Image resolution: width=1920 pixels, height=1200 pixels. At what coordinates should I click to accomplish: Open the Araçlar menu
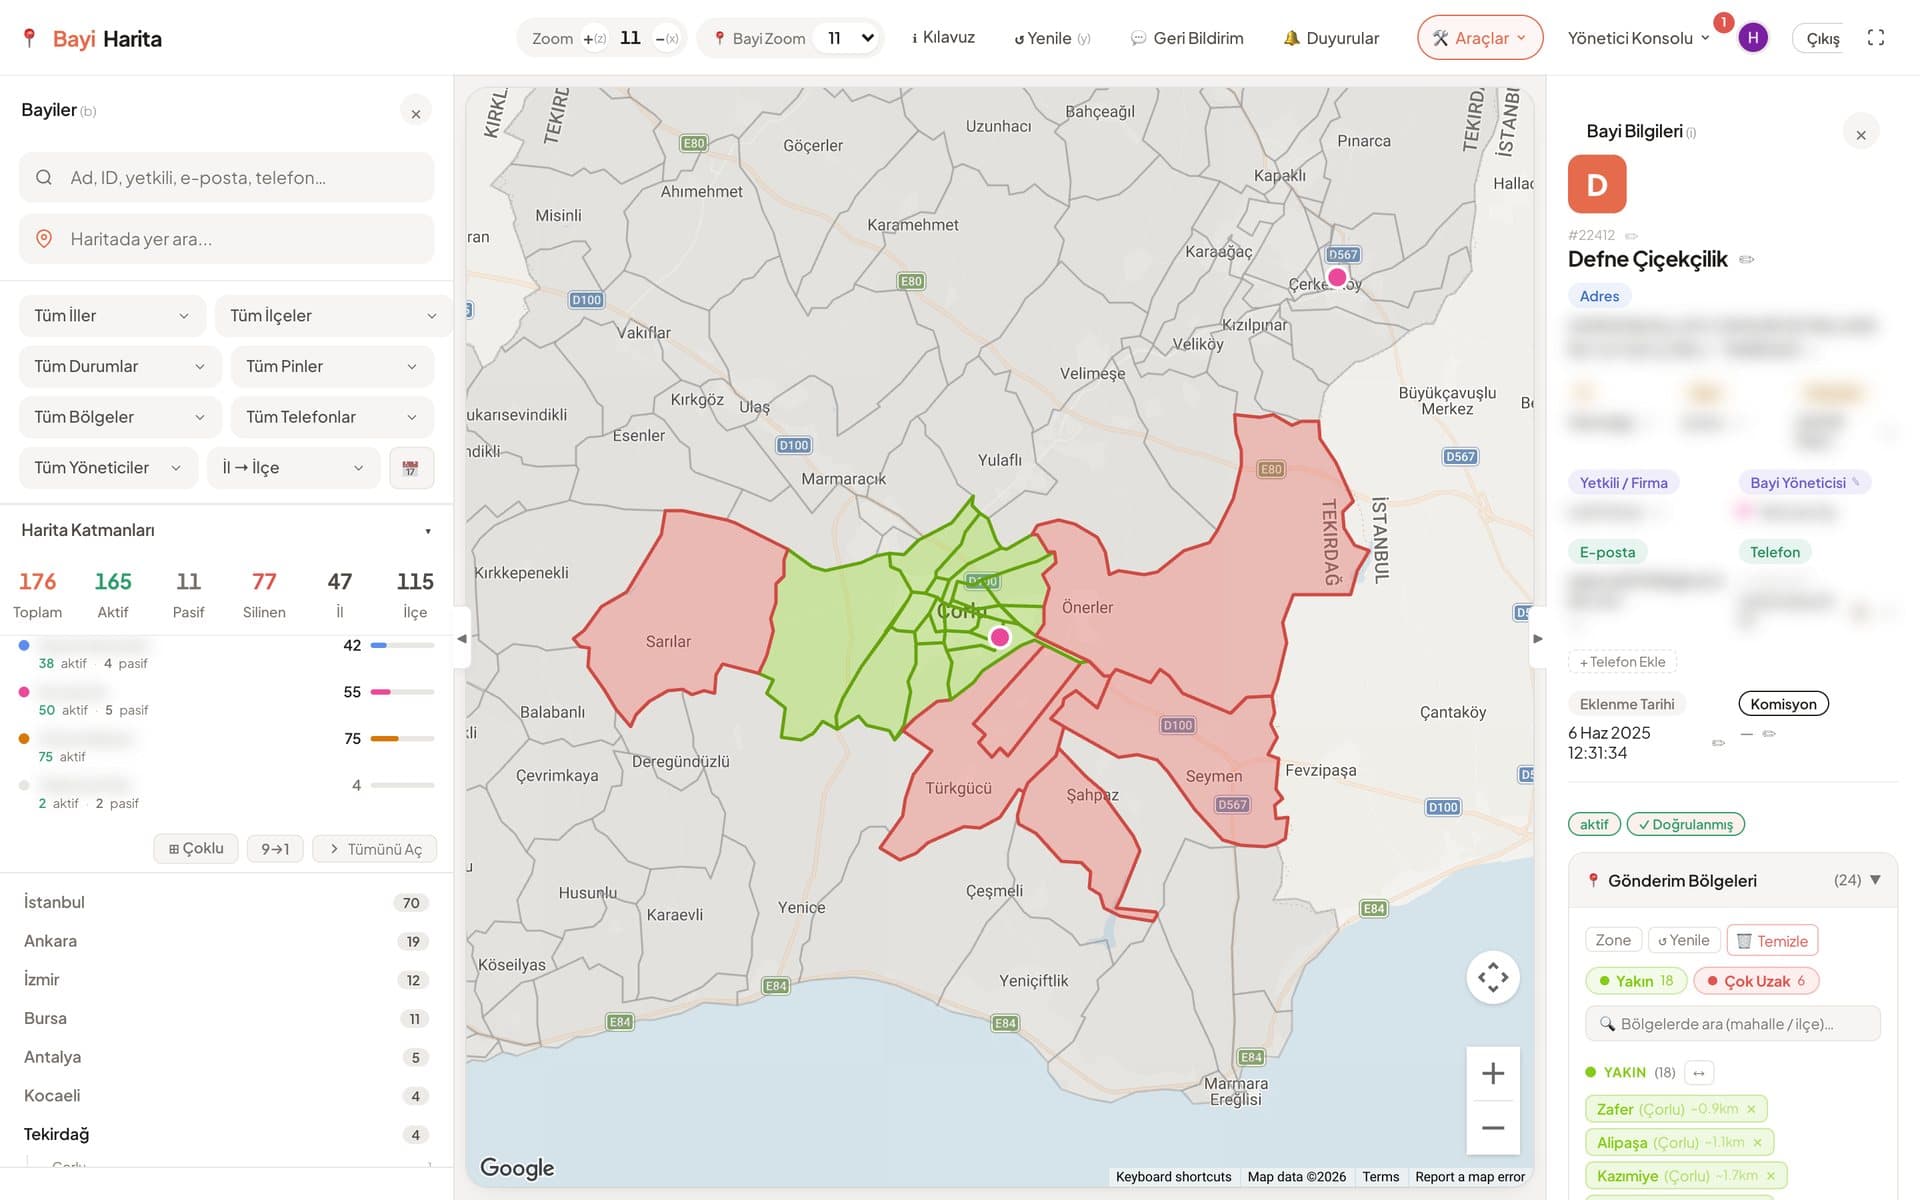coord(1480,38)
